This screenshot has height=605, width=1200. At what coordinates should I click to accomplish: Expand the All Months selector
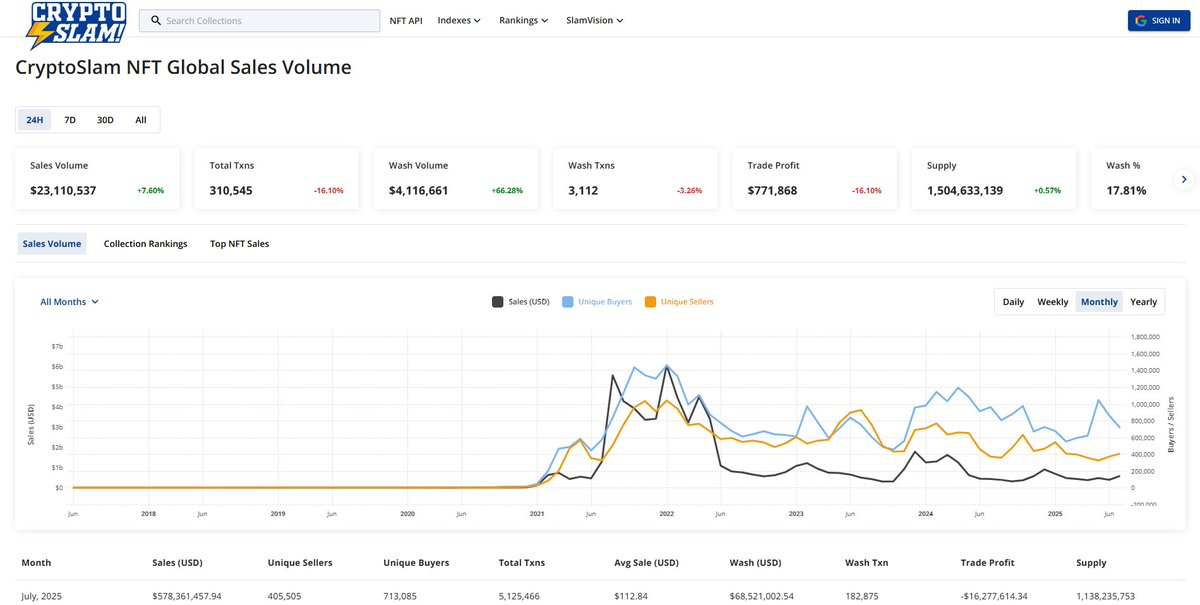click(69, 301)
